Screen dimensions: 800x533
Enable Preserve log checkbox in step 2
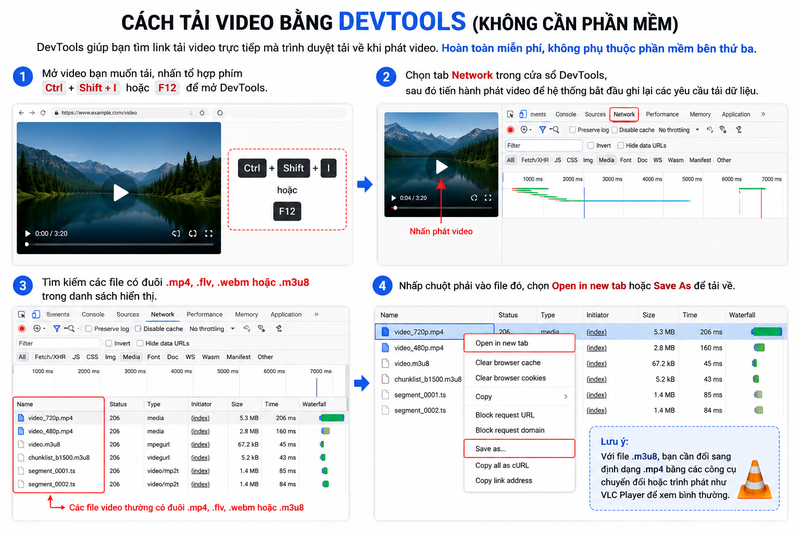click(x=572, y=130)
